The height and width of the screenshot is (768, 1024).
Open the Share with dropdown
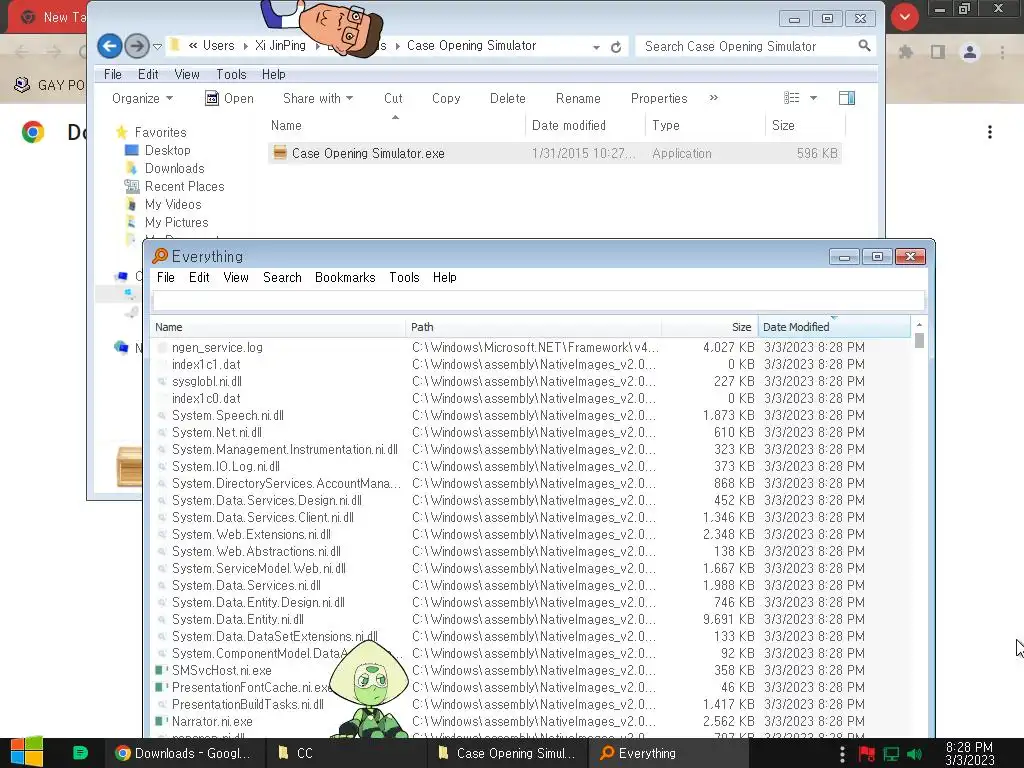[318, 98]
